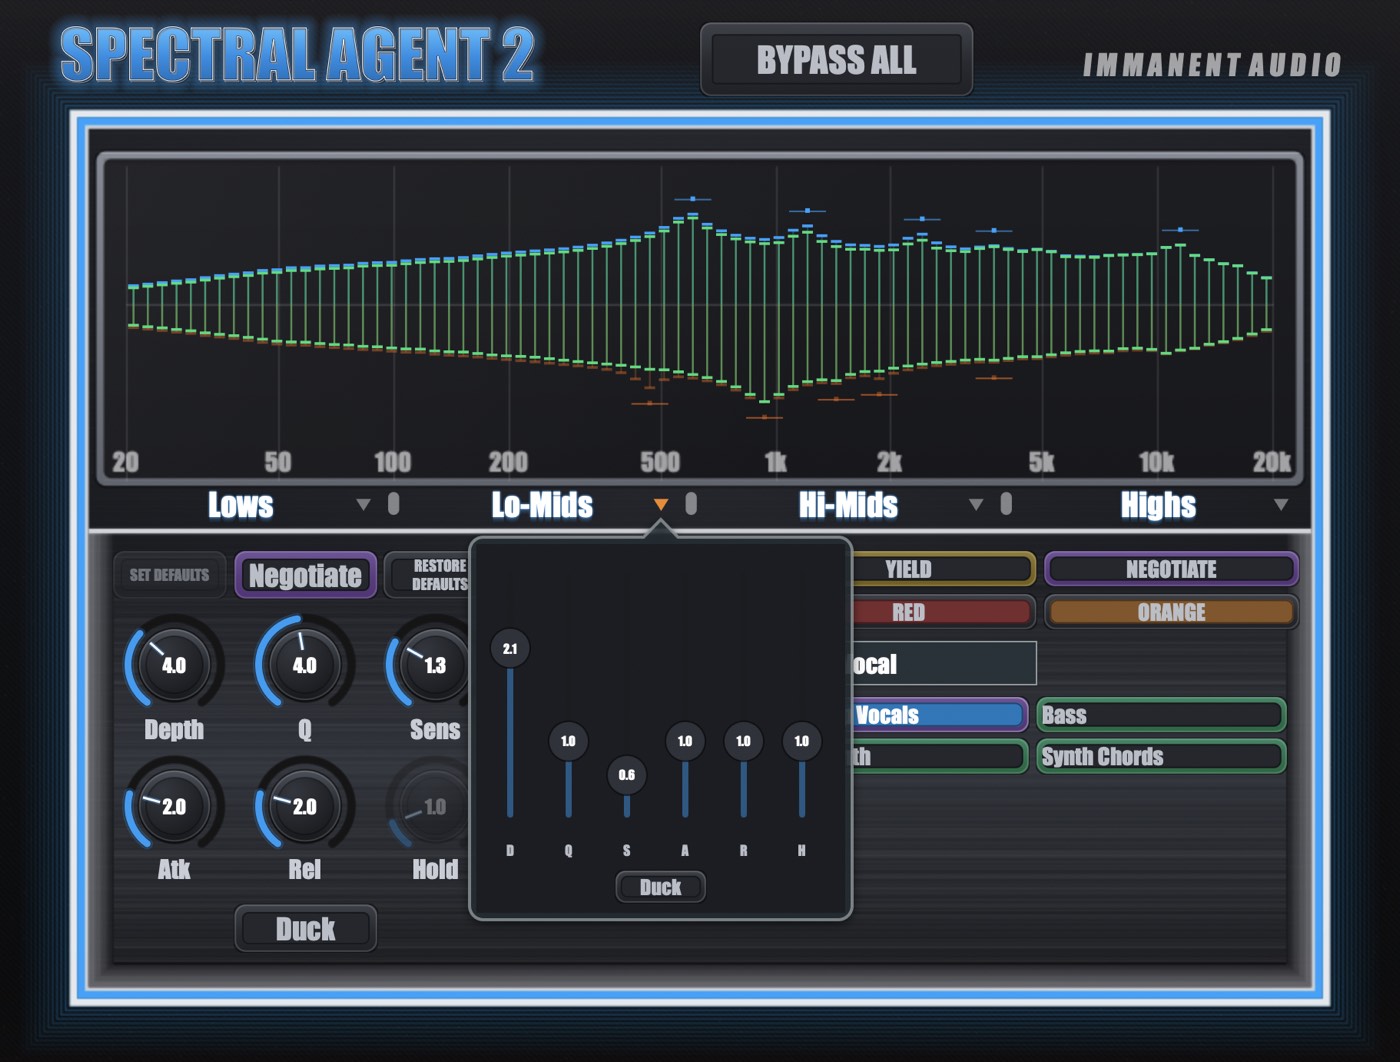This screenshot has width=1400, height=1062.
Task: Select the Vocals channel entry
Action: [x=939, y=715]
